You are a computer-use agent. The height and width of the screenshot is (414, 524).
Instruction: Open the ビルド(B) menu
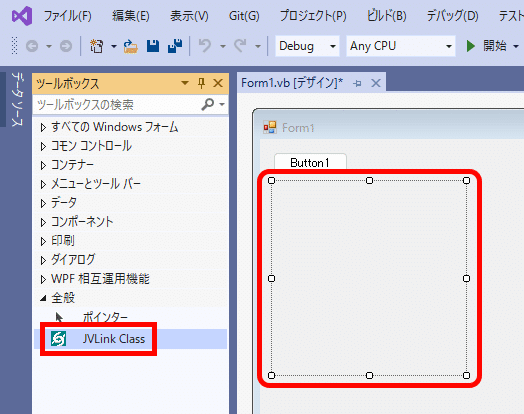pos(387,16)
